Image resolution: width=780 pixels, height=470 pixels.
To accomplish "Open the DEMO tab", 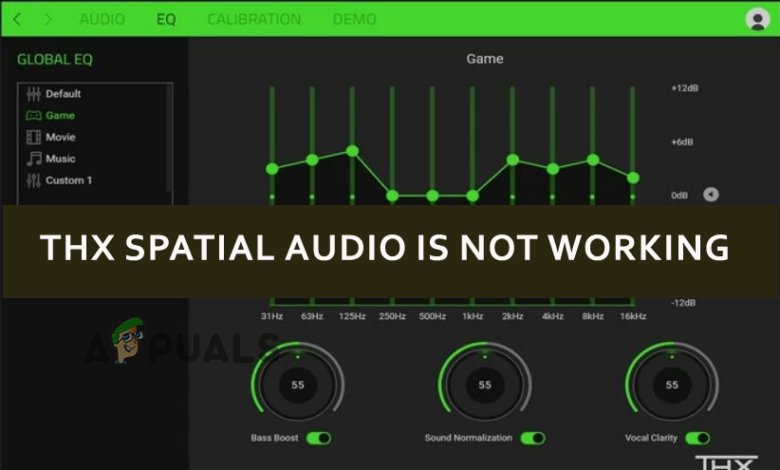I will (354, 19).
